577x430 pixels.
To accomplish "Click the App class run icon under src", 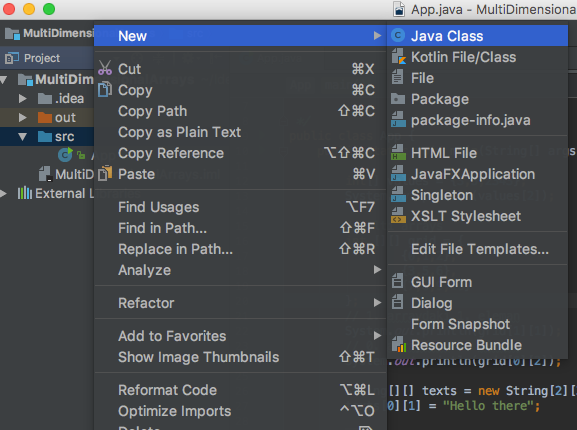I will point(66,155).
